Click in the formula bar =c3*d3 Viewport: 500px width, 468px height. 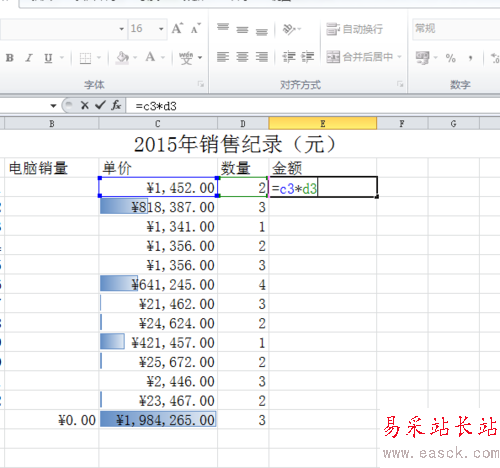click(313, 106)
